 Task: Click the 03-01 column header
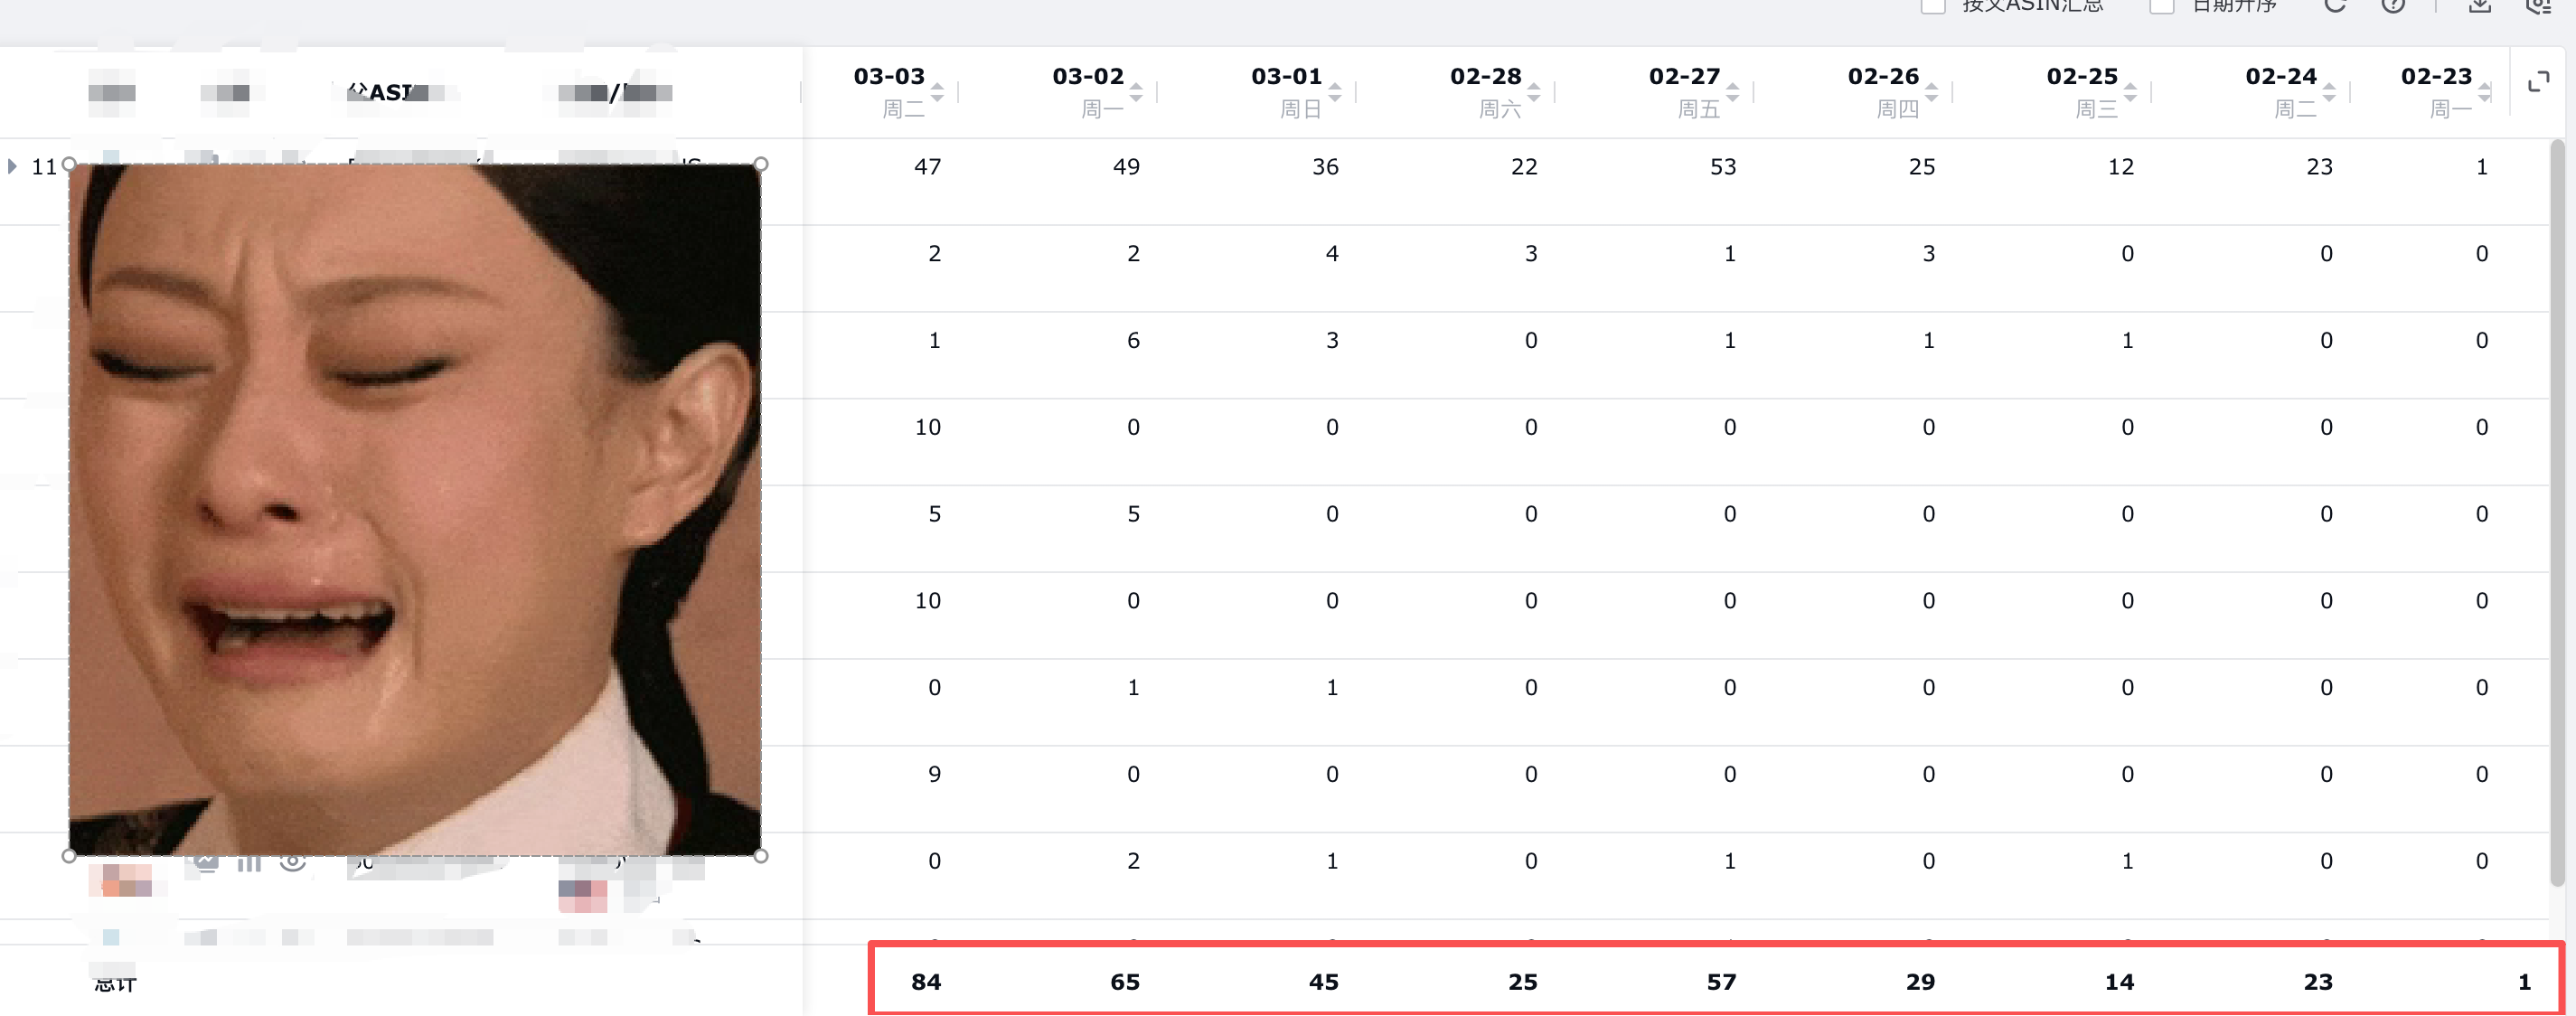[1286, 77]
